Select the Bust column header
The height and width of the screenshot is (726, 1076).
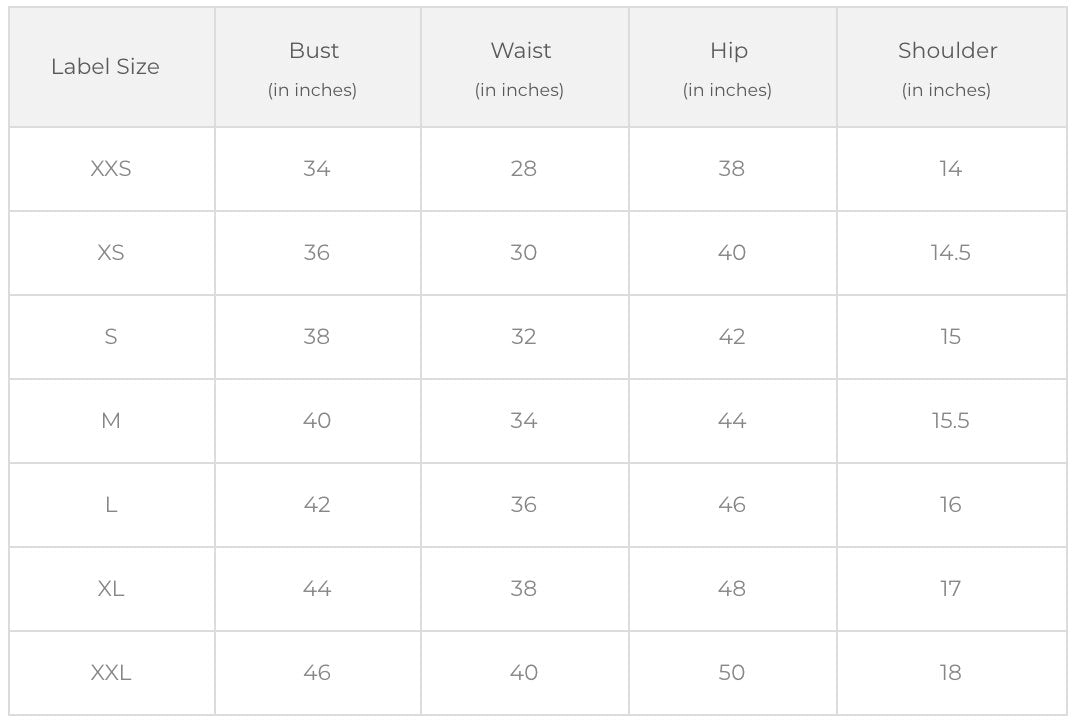coord(314,67)
